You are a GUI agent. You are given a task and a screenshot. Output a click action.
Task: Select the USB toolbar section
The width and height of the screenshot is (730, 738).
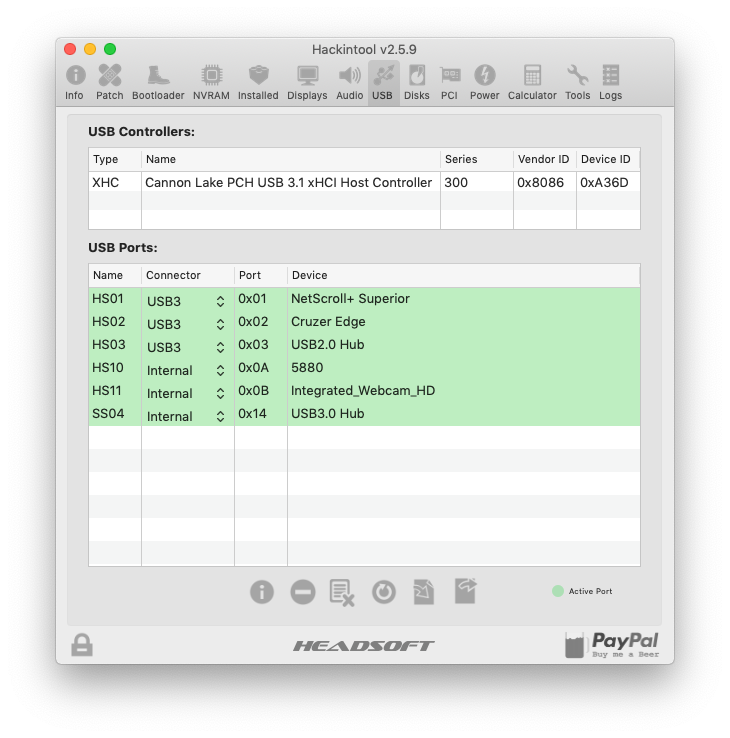(383, 83)
